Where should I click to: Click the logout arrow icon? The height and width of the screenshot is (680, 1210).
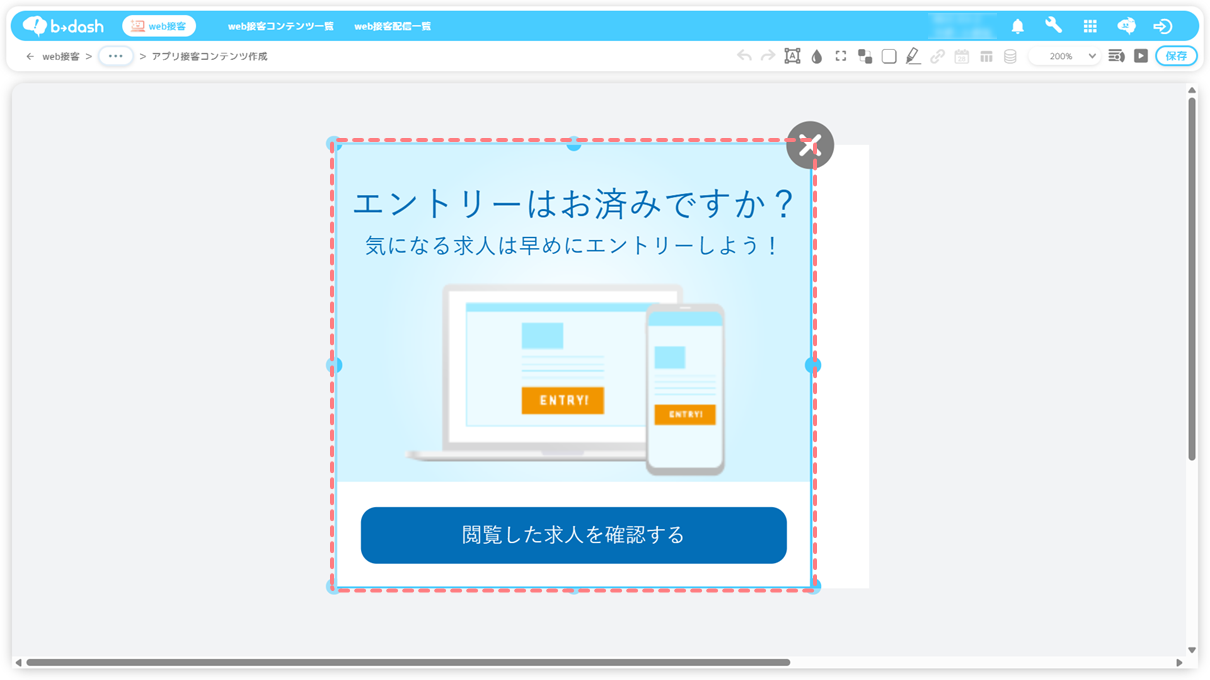point(1162,26)
